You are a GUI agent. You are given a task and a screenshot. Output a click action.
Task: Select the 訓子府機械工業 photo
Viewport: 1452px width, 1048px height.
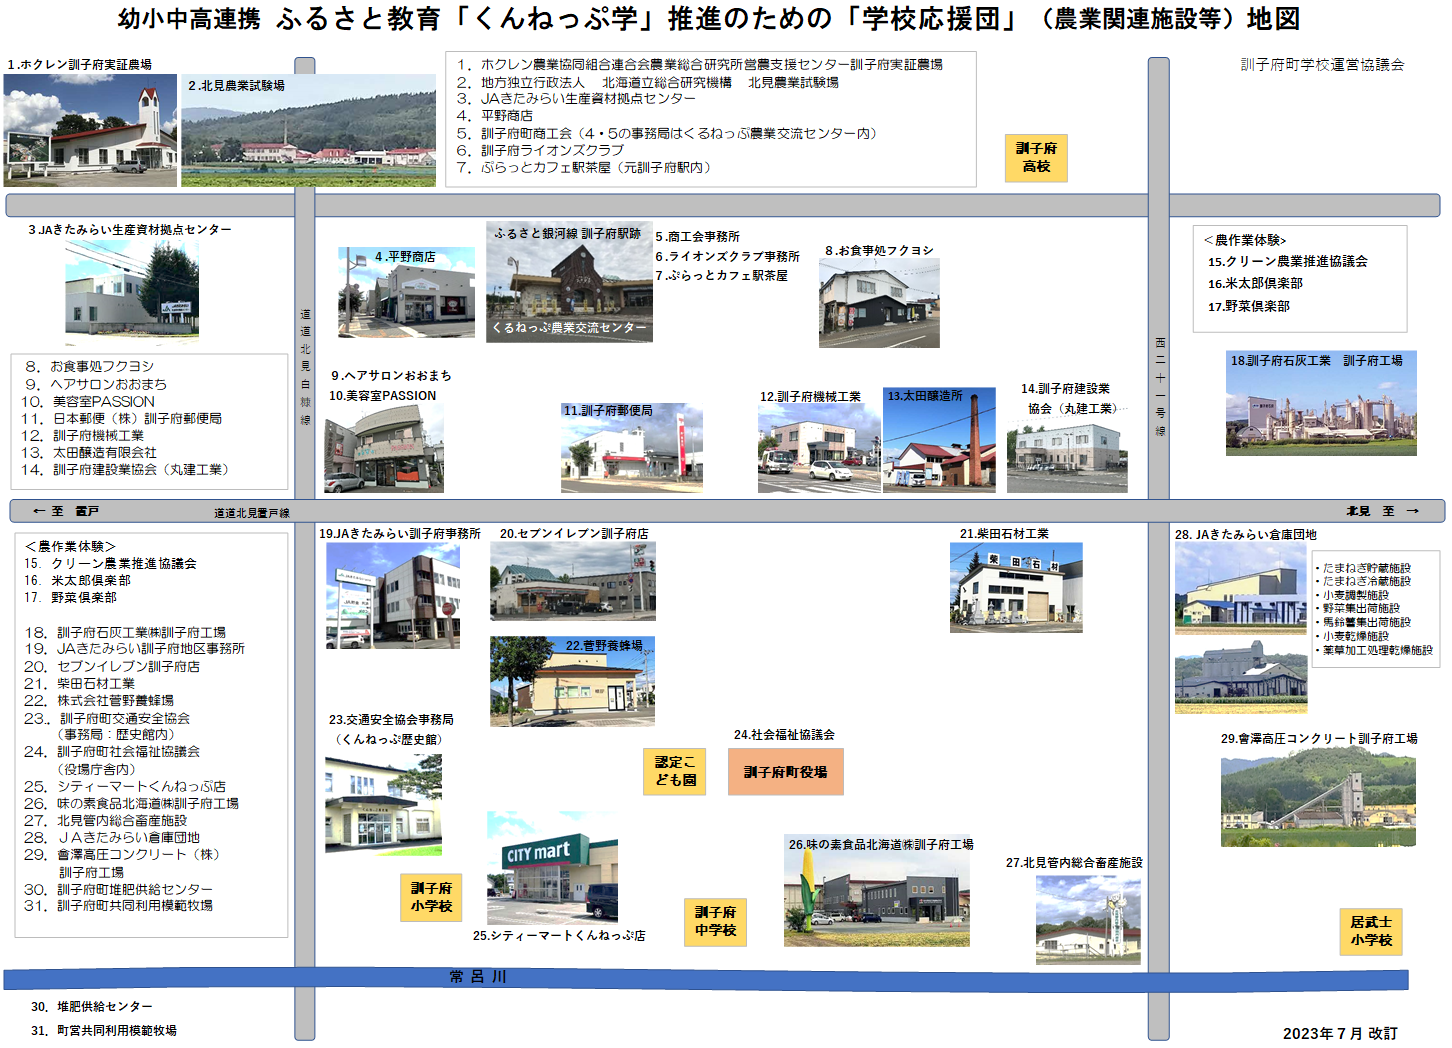(x=819, y=449)
